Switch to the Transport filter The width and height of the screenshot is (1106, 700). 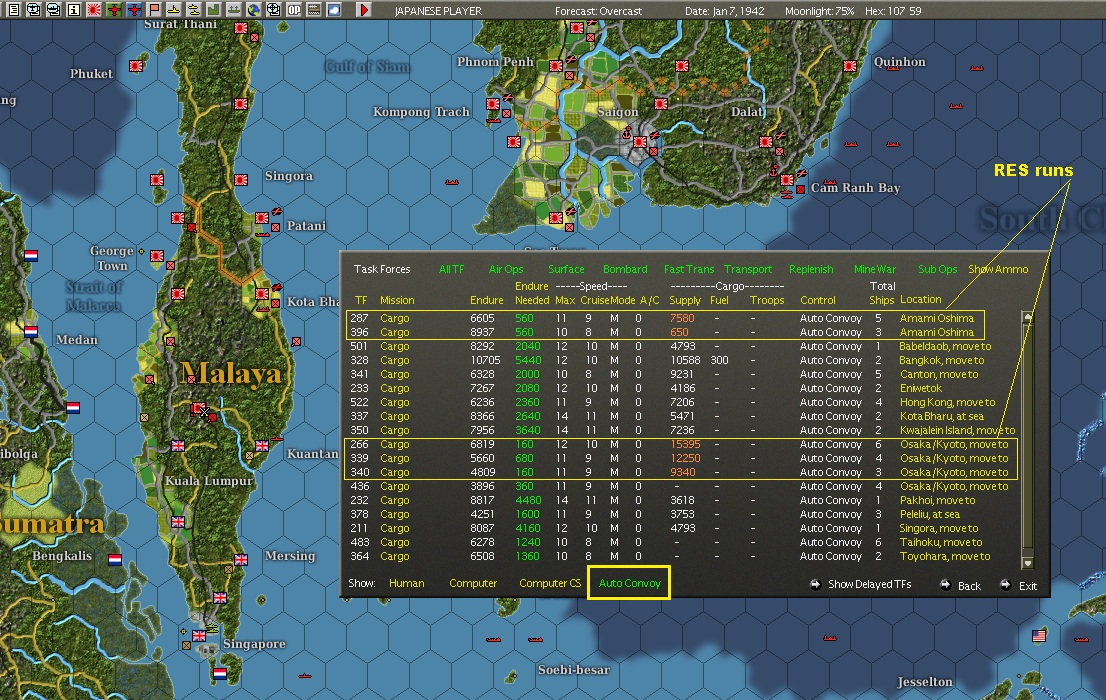[748, 269]
